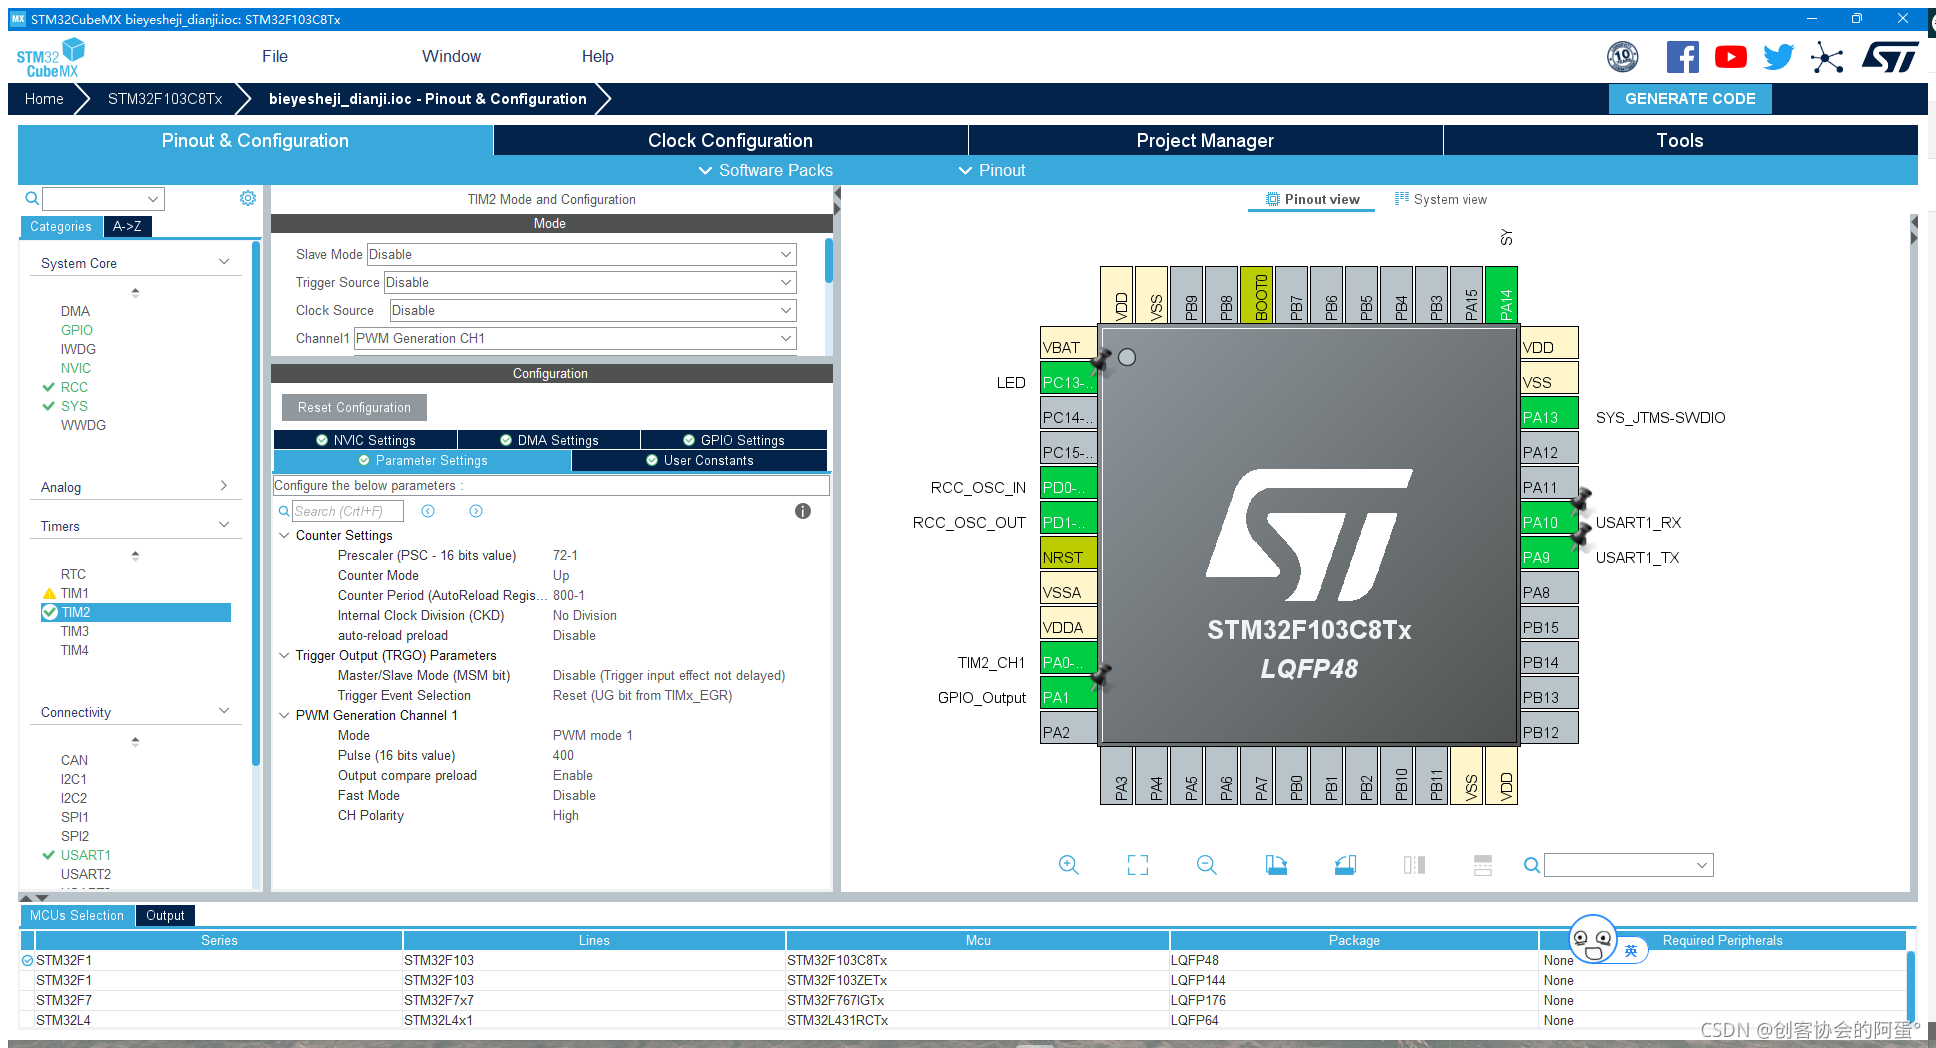Switch to System view
This screenshot has width=1936, height=1048.
click(1441, 199)
